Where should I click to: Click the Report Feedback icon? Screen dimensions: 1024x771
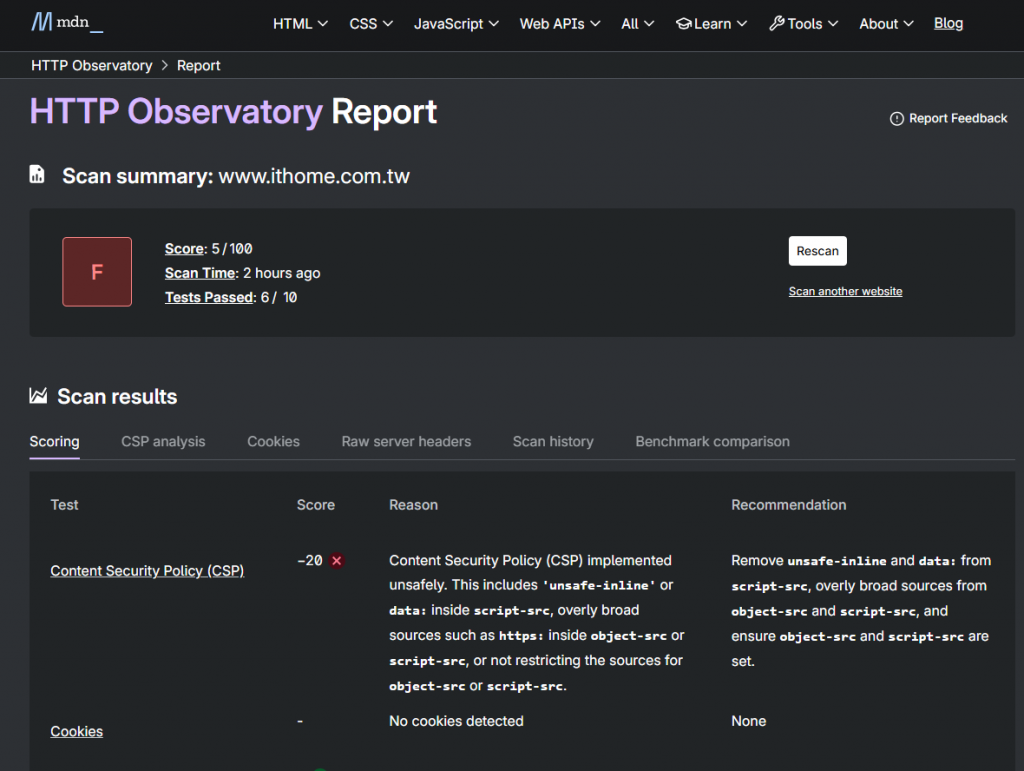pos(897,119)
